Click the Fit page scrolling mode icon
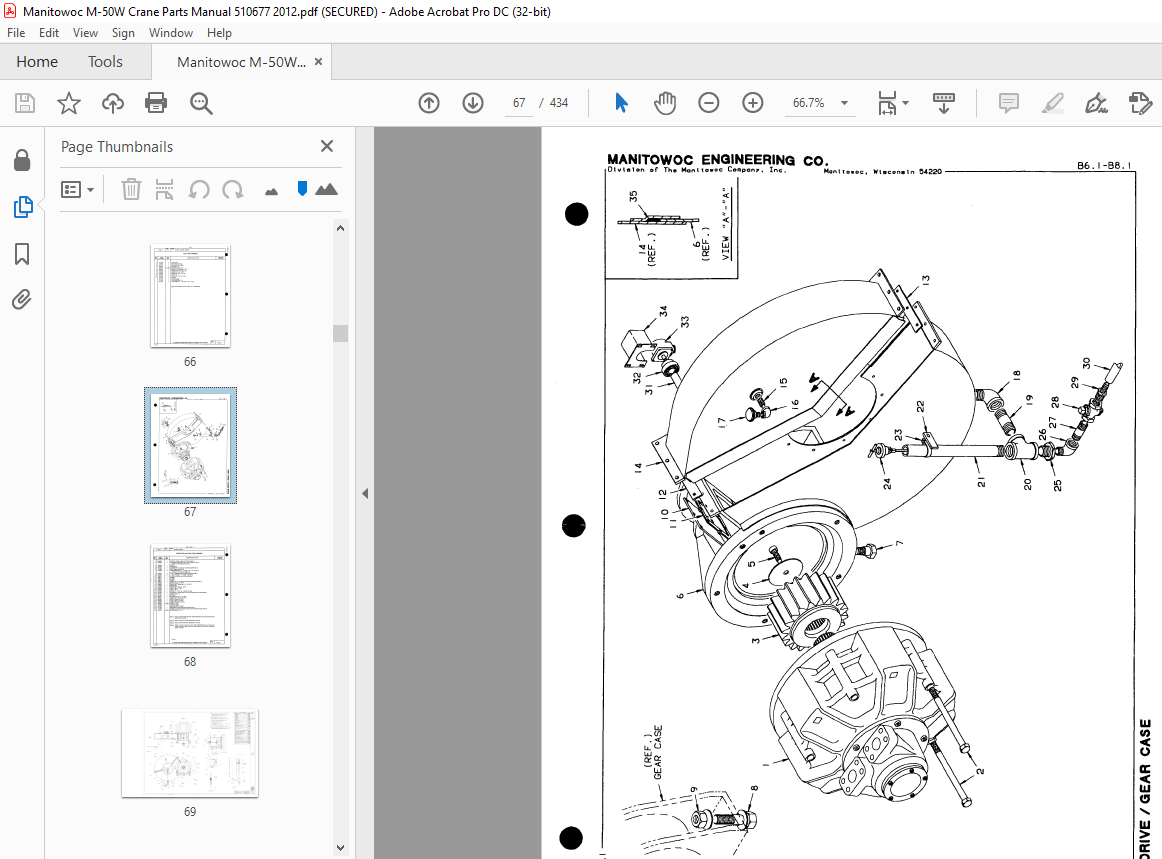The height and width of the screenshot is (859, 1162). coord(887,103)
